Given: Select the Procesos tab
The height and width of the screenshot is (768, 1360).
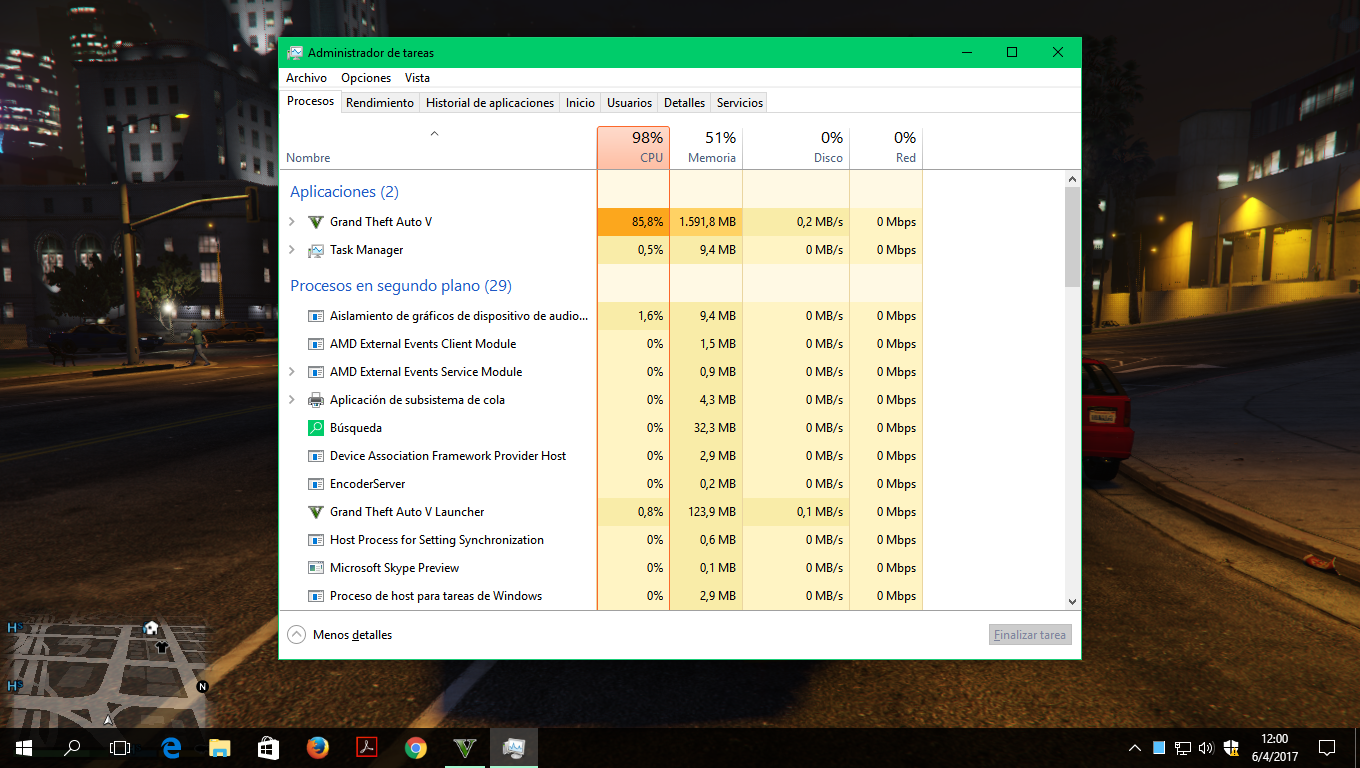Looking at the screenshot, I should click(310, 101).
